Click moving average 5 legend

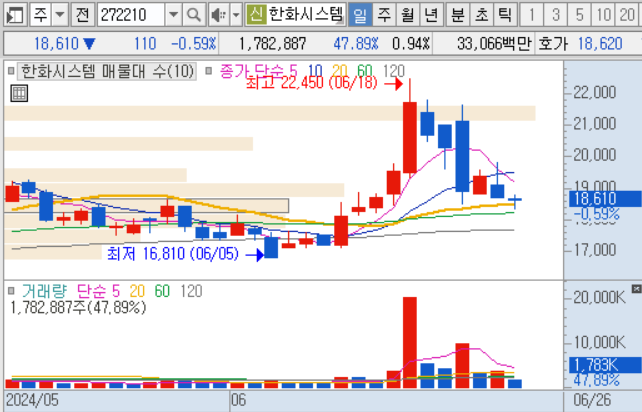293,71
